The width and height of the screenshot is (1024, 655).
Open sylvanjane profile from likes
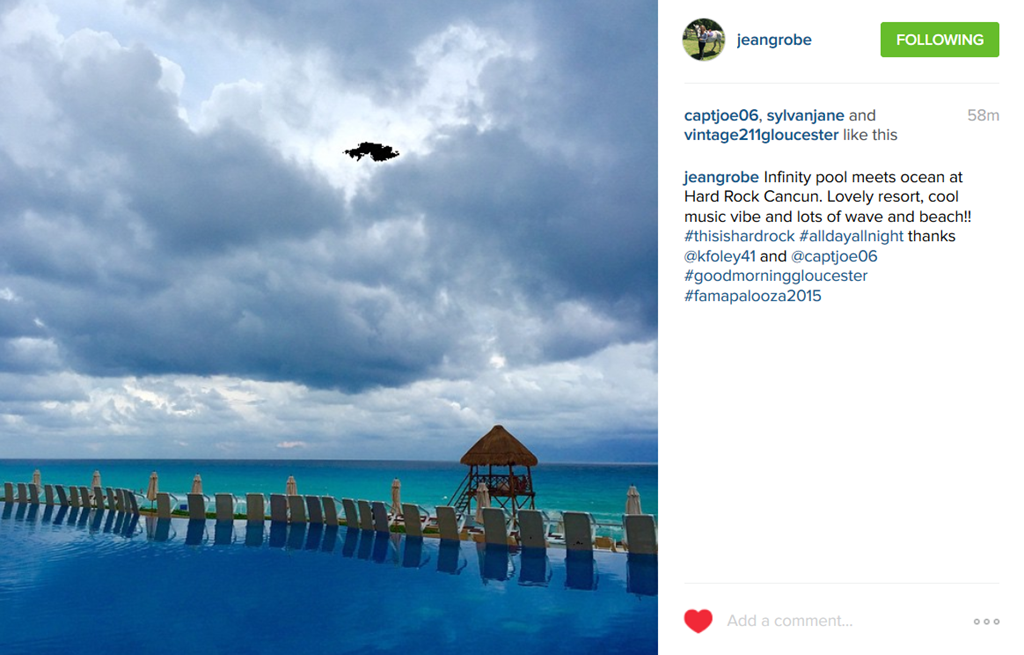[x=805, y=116]
